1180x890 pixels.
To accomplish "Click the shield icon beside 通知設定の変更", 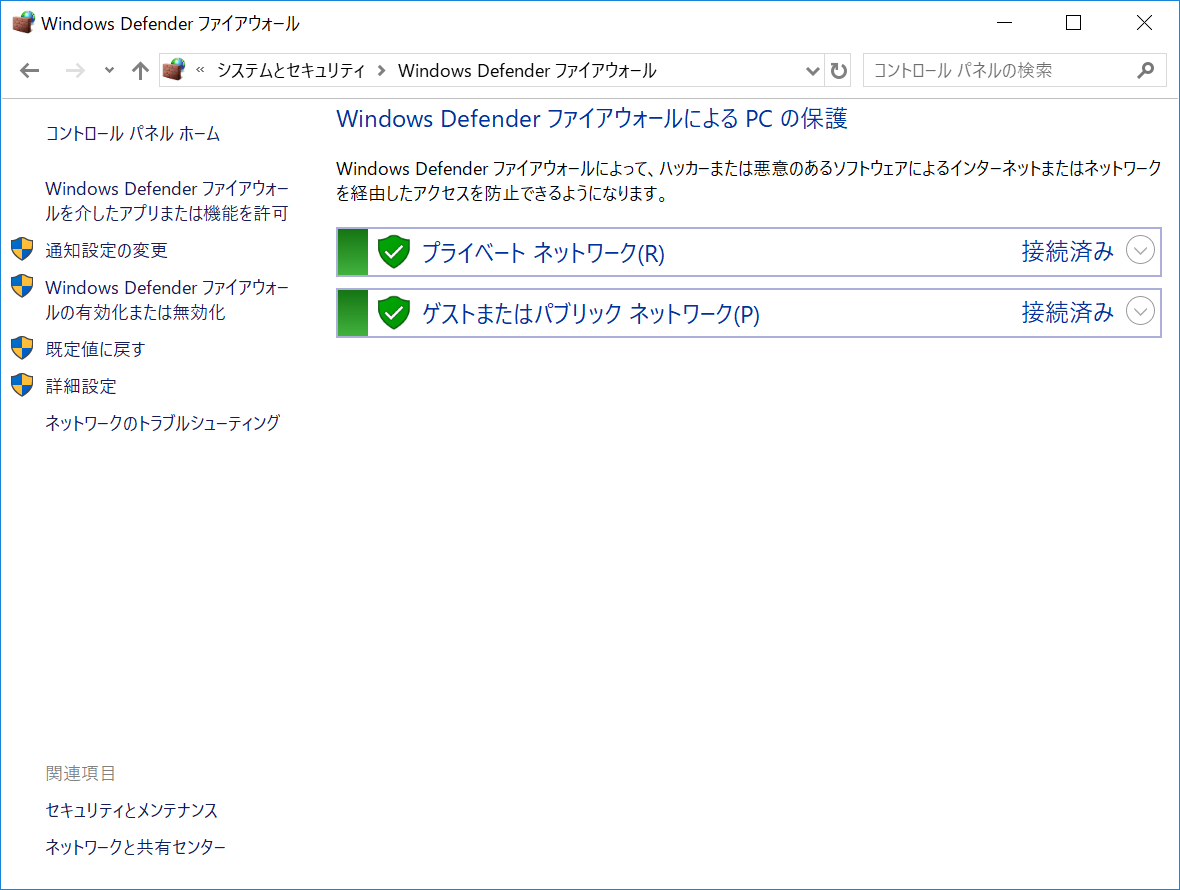I will tap(23, 249).
